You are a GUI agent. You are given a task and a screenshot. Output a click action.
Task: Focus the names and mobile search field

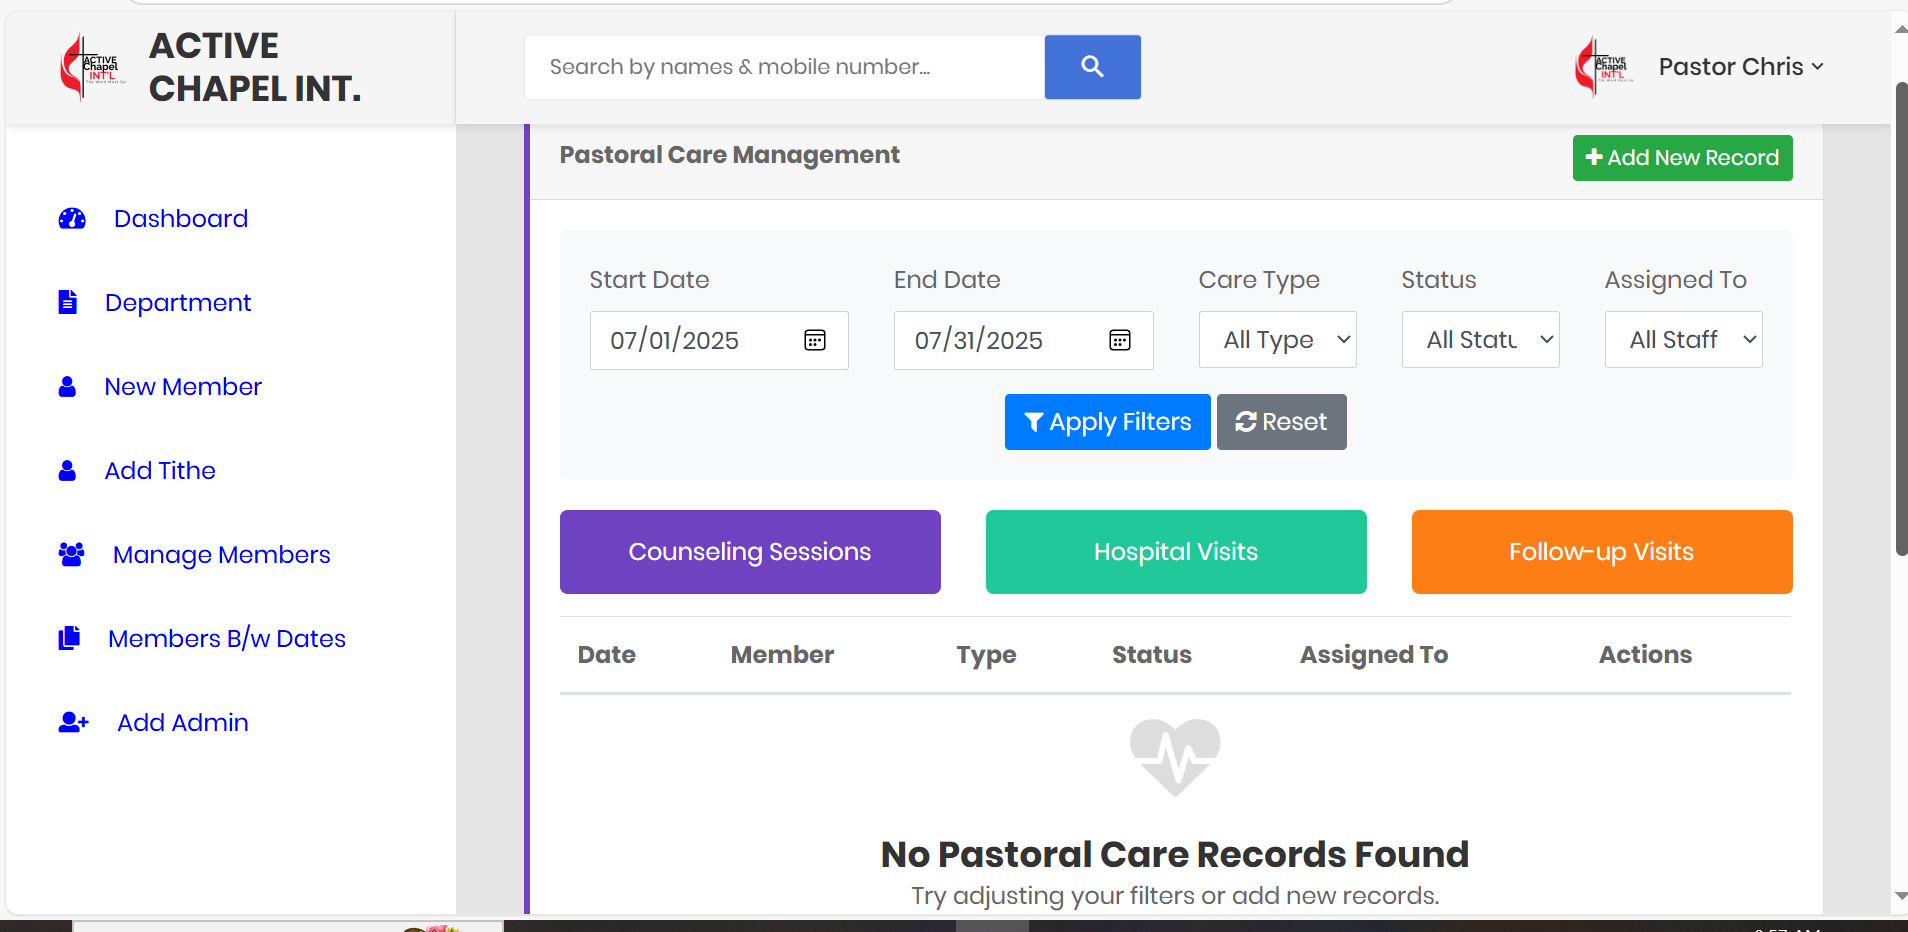click(x=784, y=67)
